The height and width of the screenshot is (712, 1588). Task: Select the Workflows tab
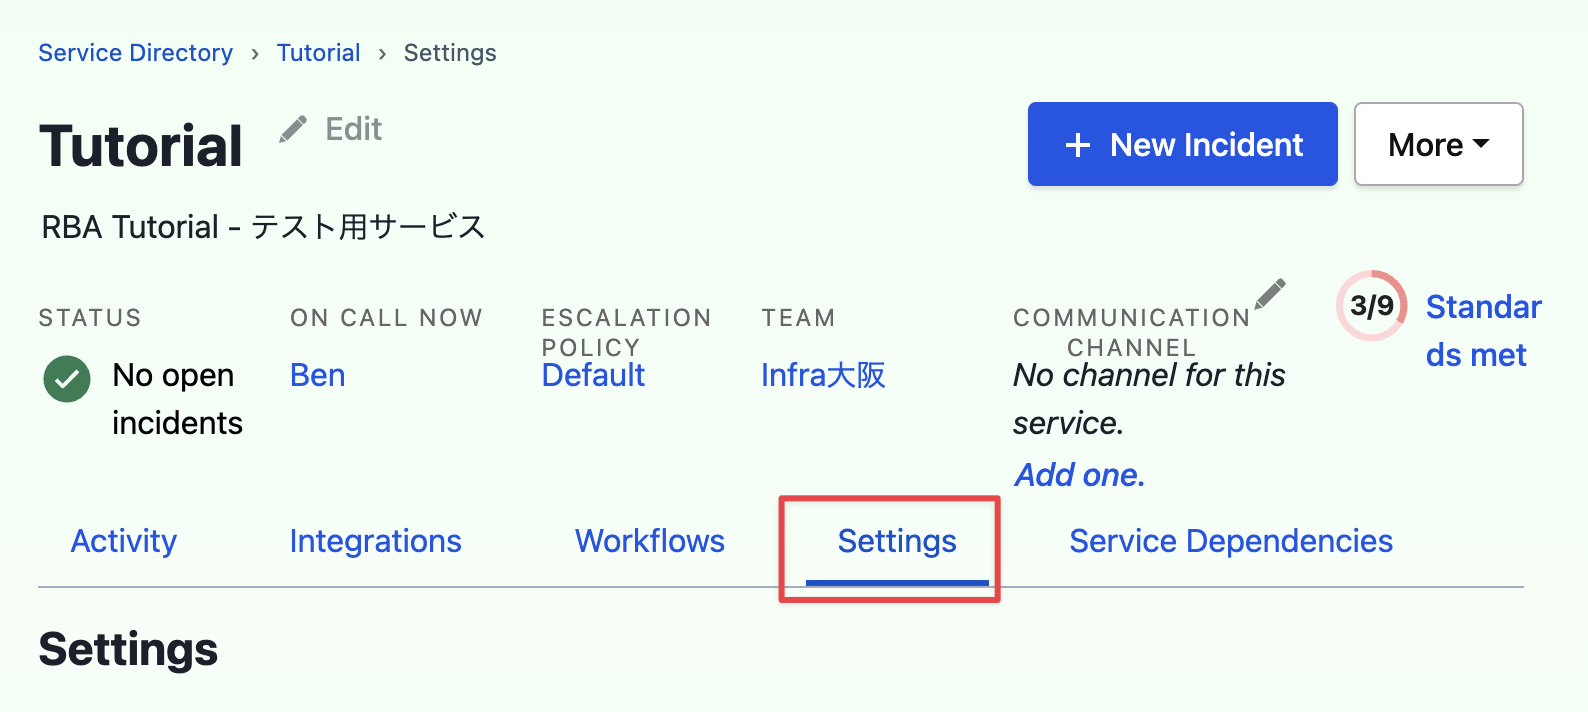pos(650,541)
